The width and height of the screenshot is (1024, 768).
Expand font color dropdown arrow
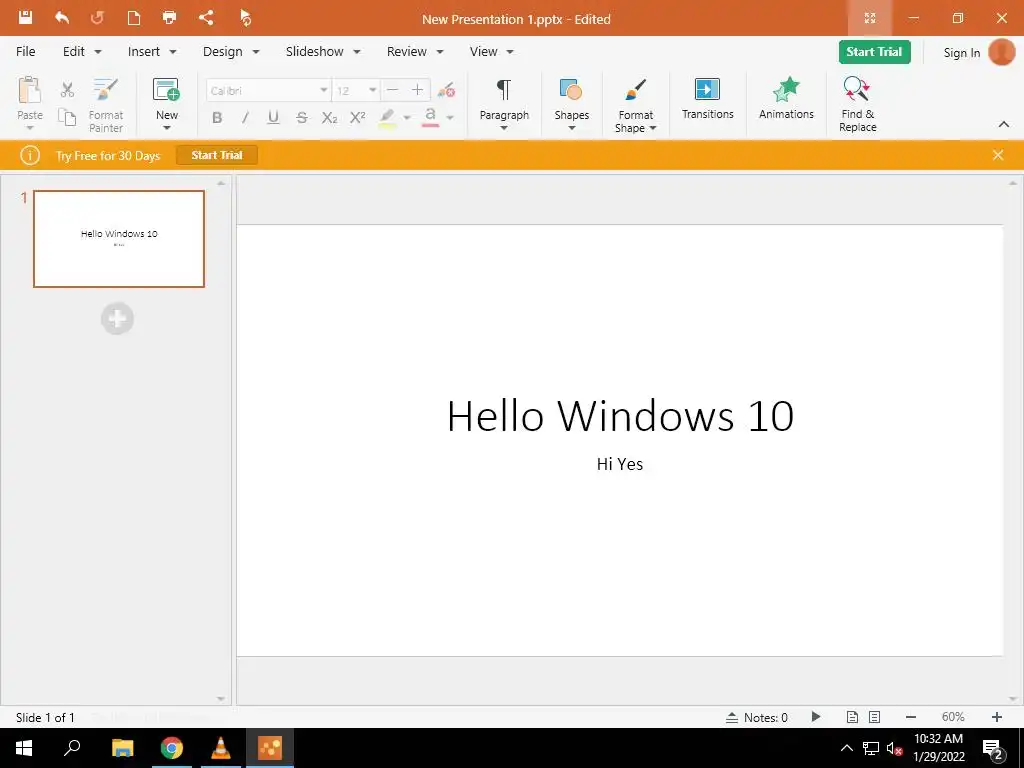point(450,118)
